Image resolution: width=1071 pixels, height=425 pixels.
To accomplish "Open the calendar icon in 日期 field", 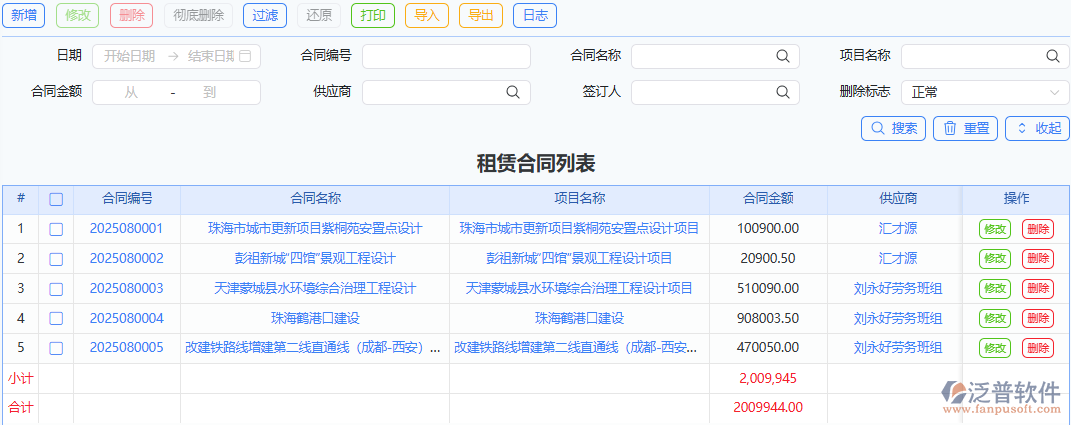I will coord(246,56).
